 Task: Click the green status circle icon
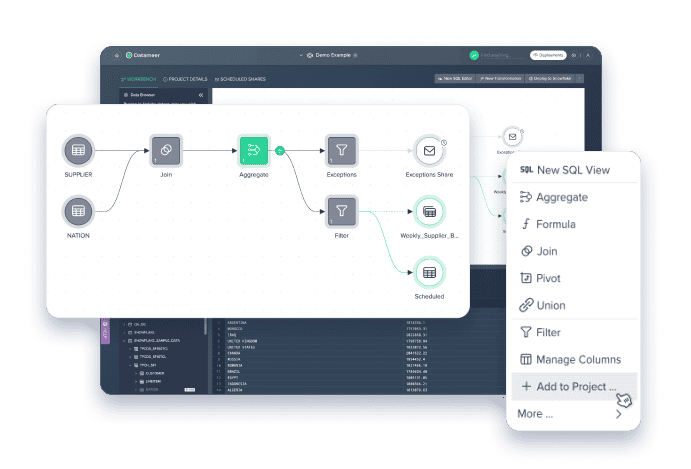(474, 56)
